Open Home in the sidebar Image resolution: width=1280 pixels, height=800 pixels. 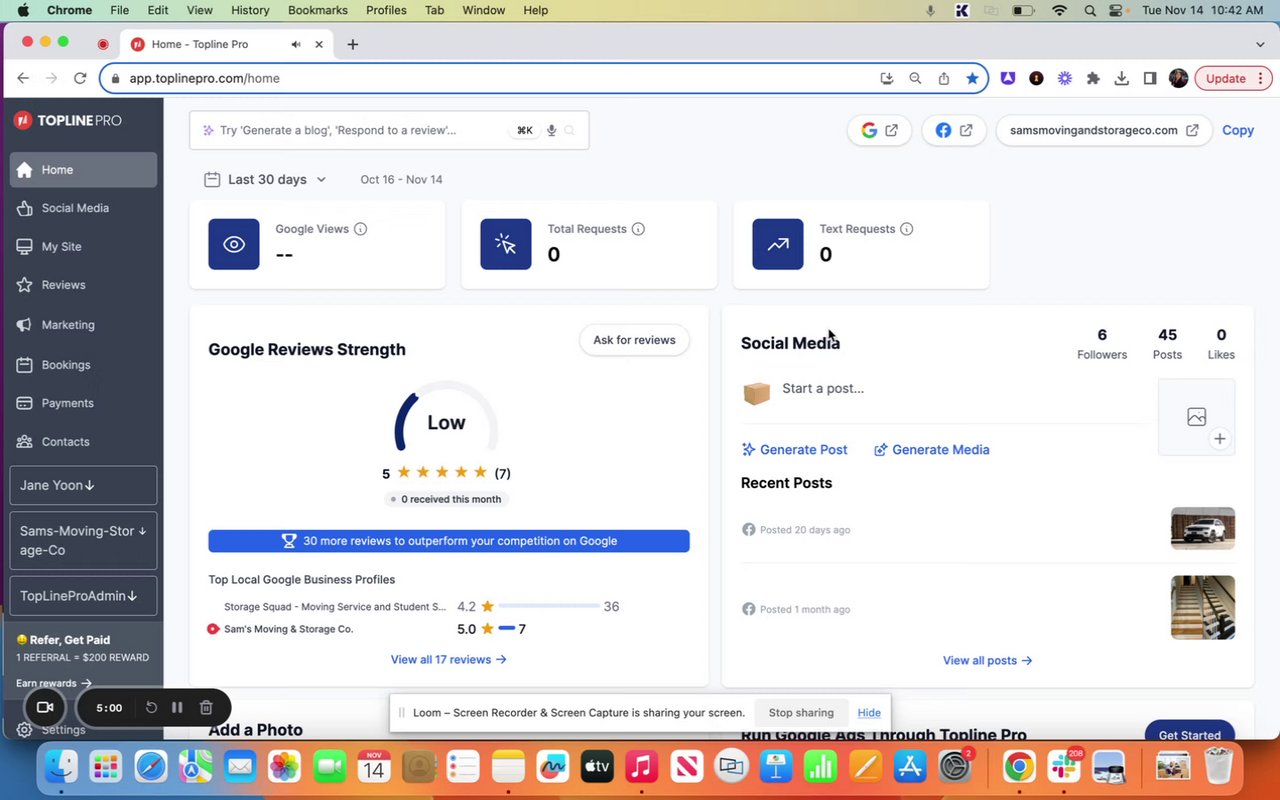click(83, 170)
